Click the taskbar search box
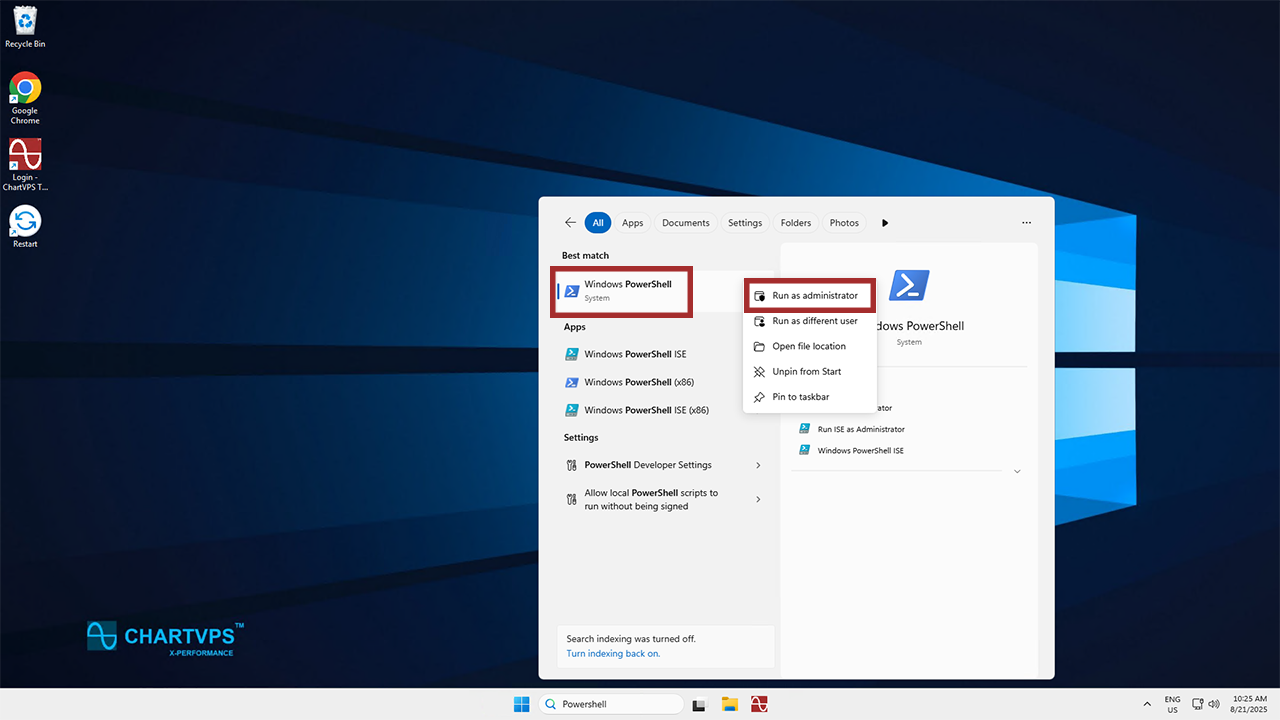Image resolution: width=1280 pixels, height=720 pixels. coord(612,704)
